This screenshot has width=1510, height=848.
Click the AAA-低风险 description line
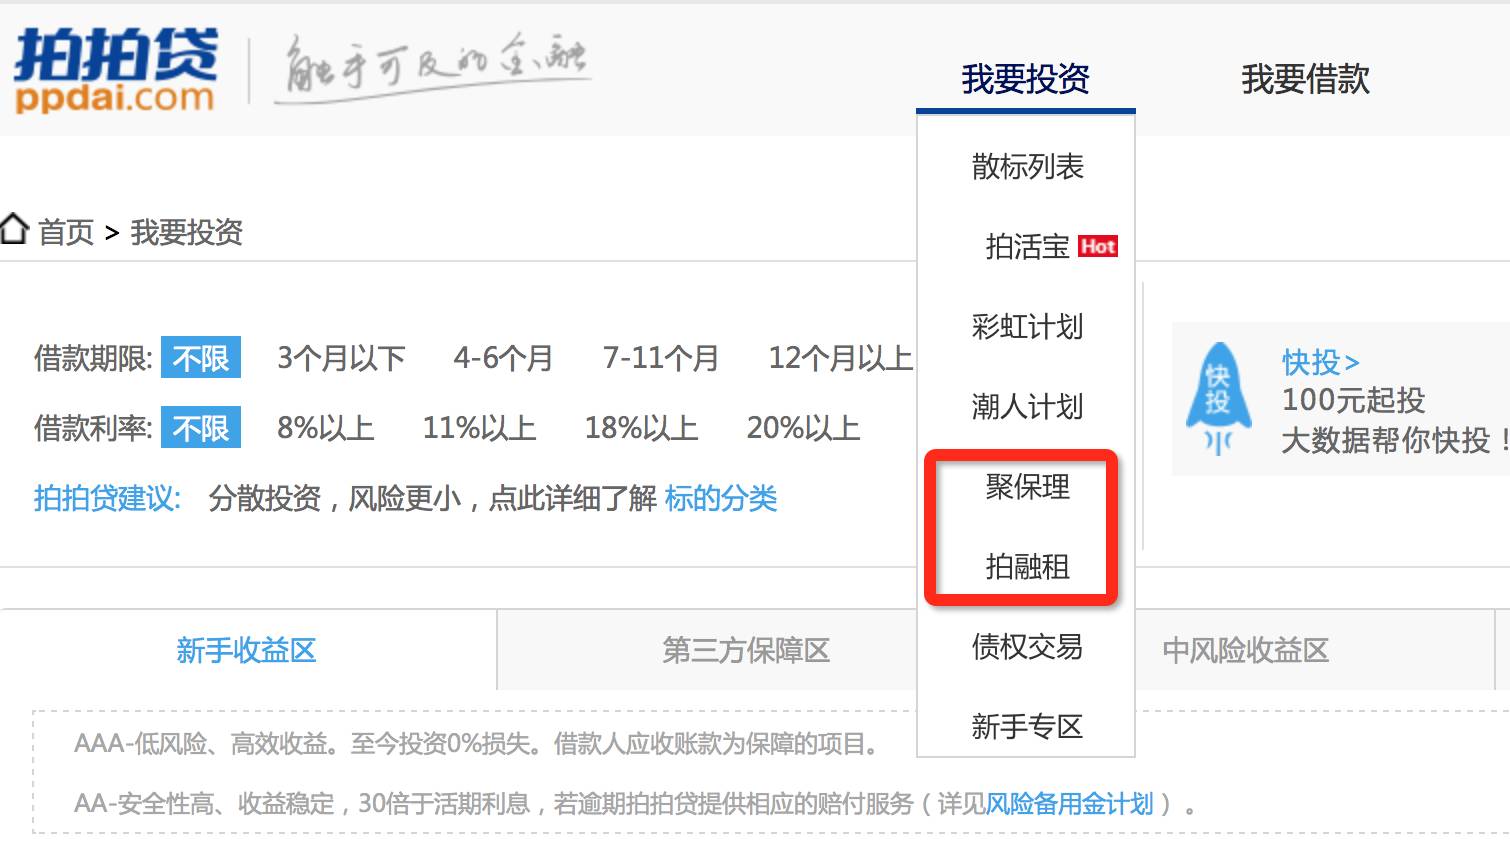click(478, 743)
